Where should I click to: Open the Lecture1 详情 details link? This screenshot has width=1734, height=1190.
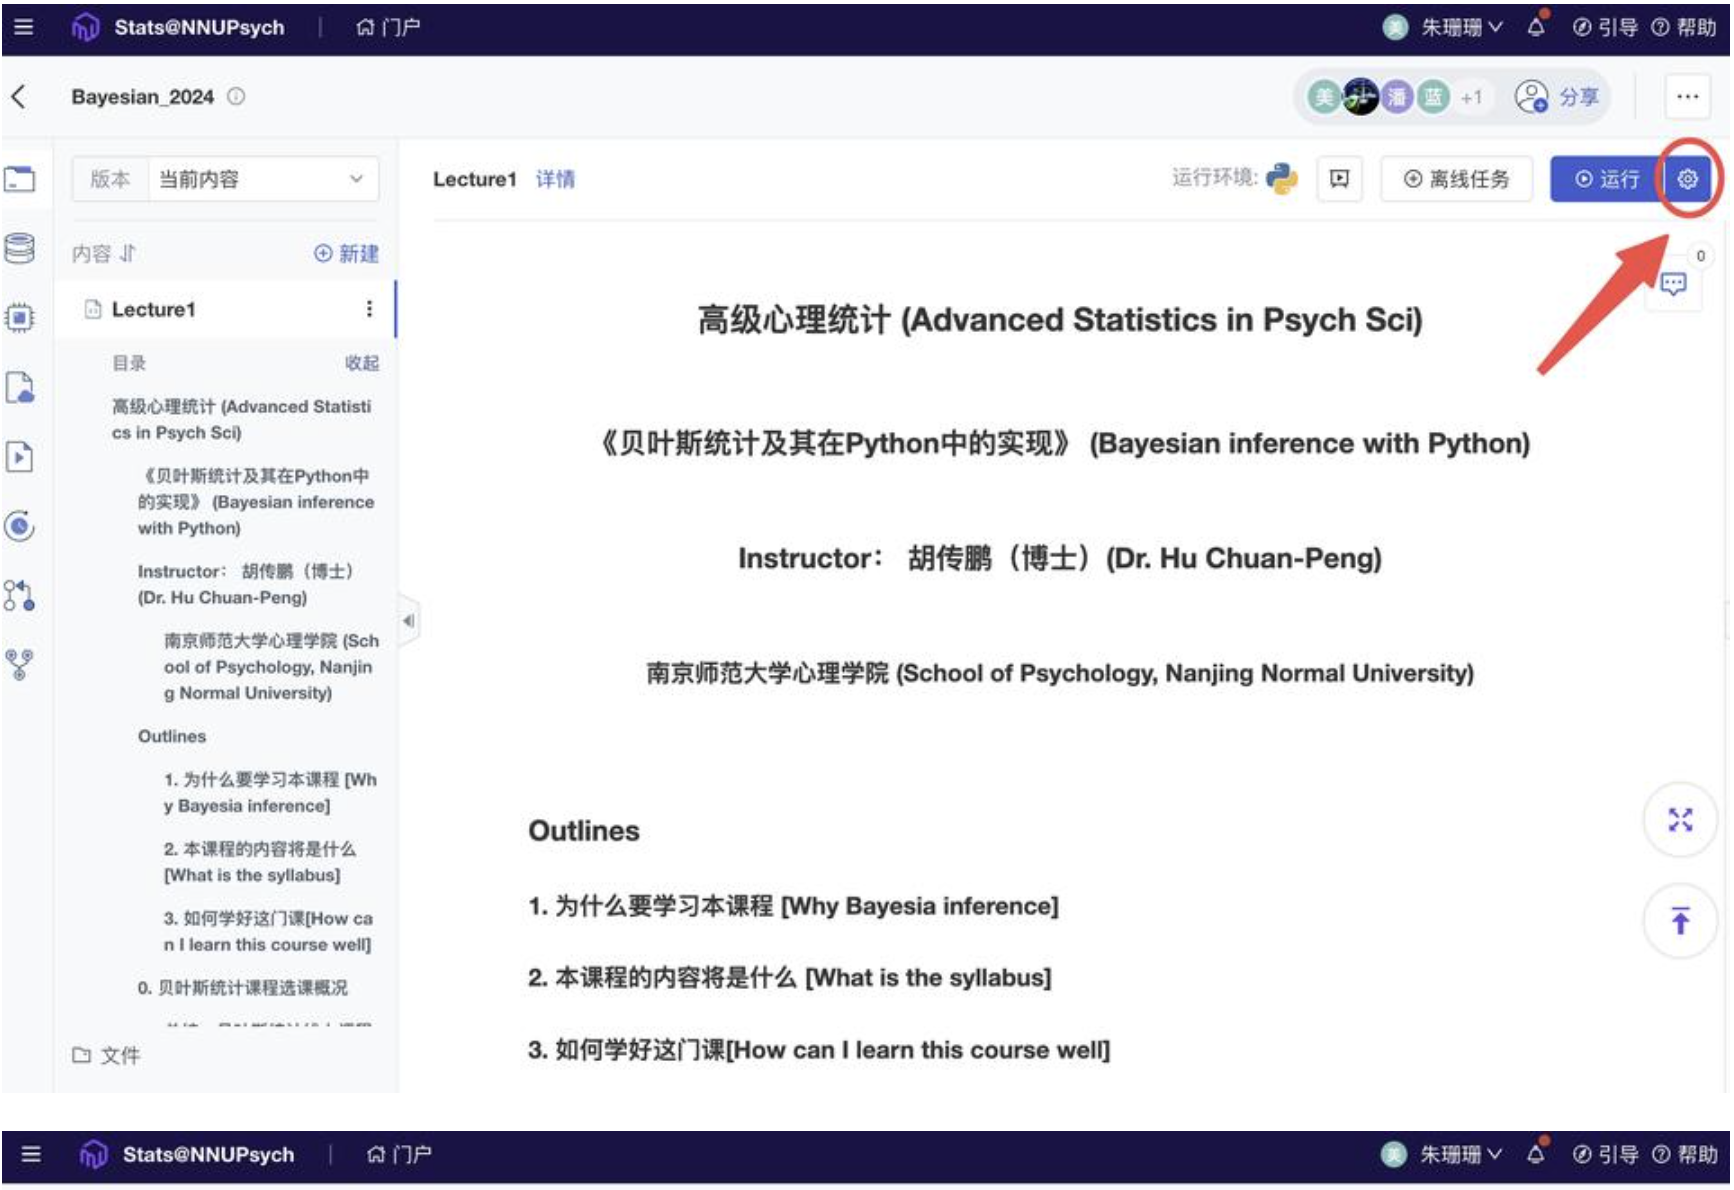(555, 179)
